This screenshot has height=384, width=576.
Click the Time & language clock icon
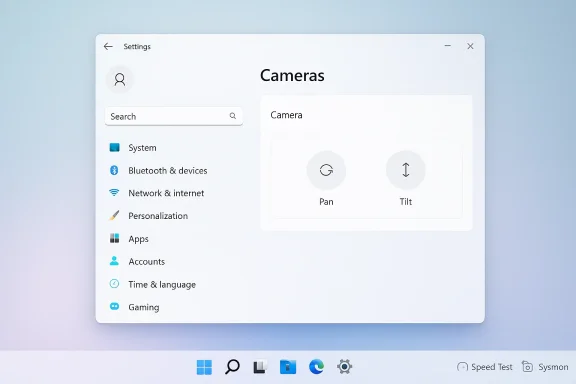tap(114, 284)
